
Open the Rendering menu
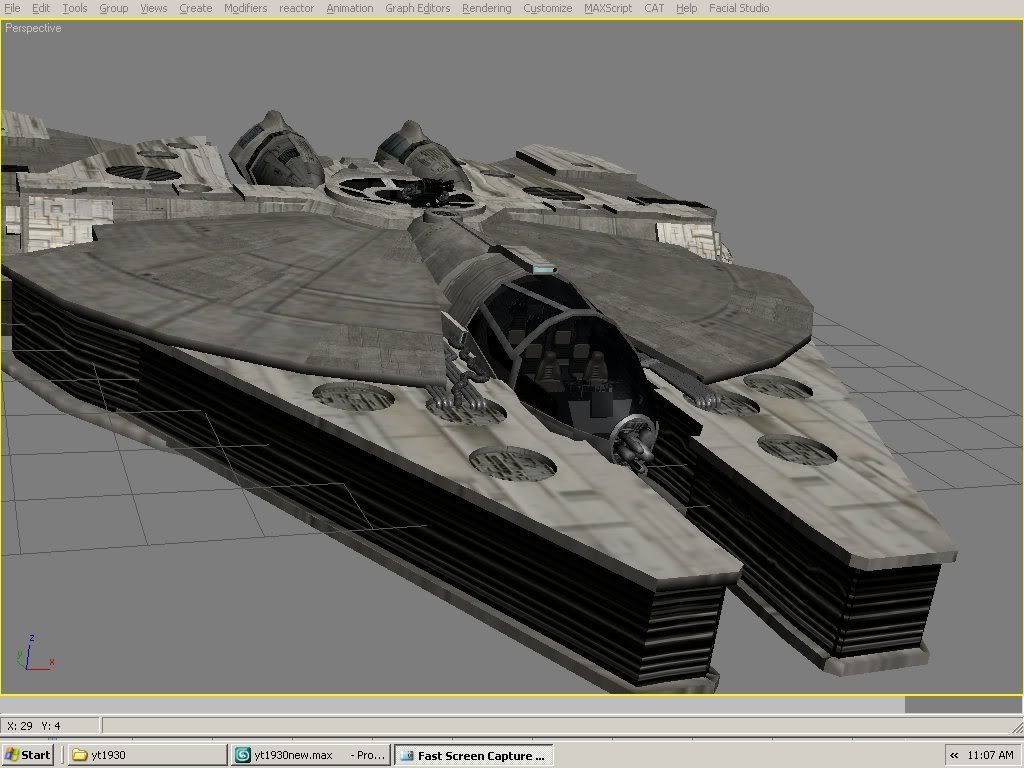tap(487, 8)
